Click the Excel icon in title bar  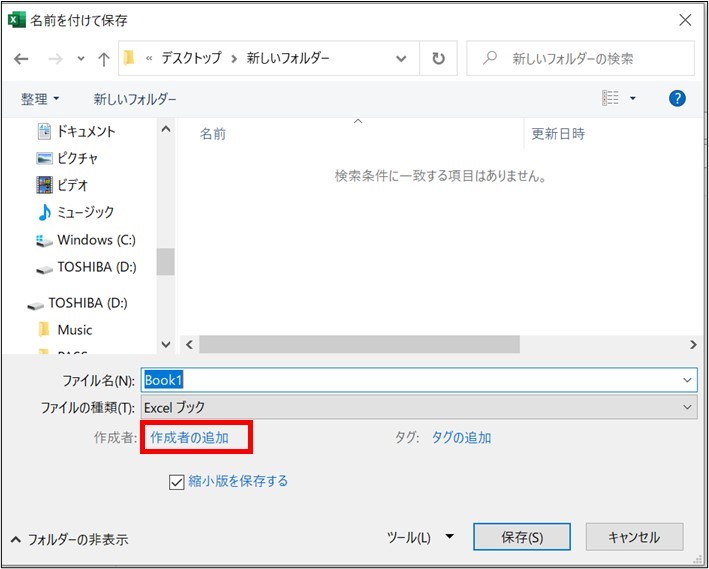pos(17,20)
